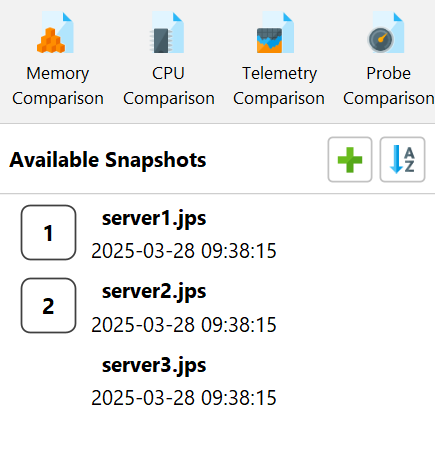Toggle selection box numbered 2

[x=48, y=306]
